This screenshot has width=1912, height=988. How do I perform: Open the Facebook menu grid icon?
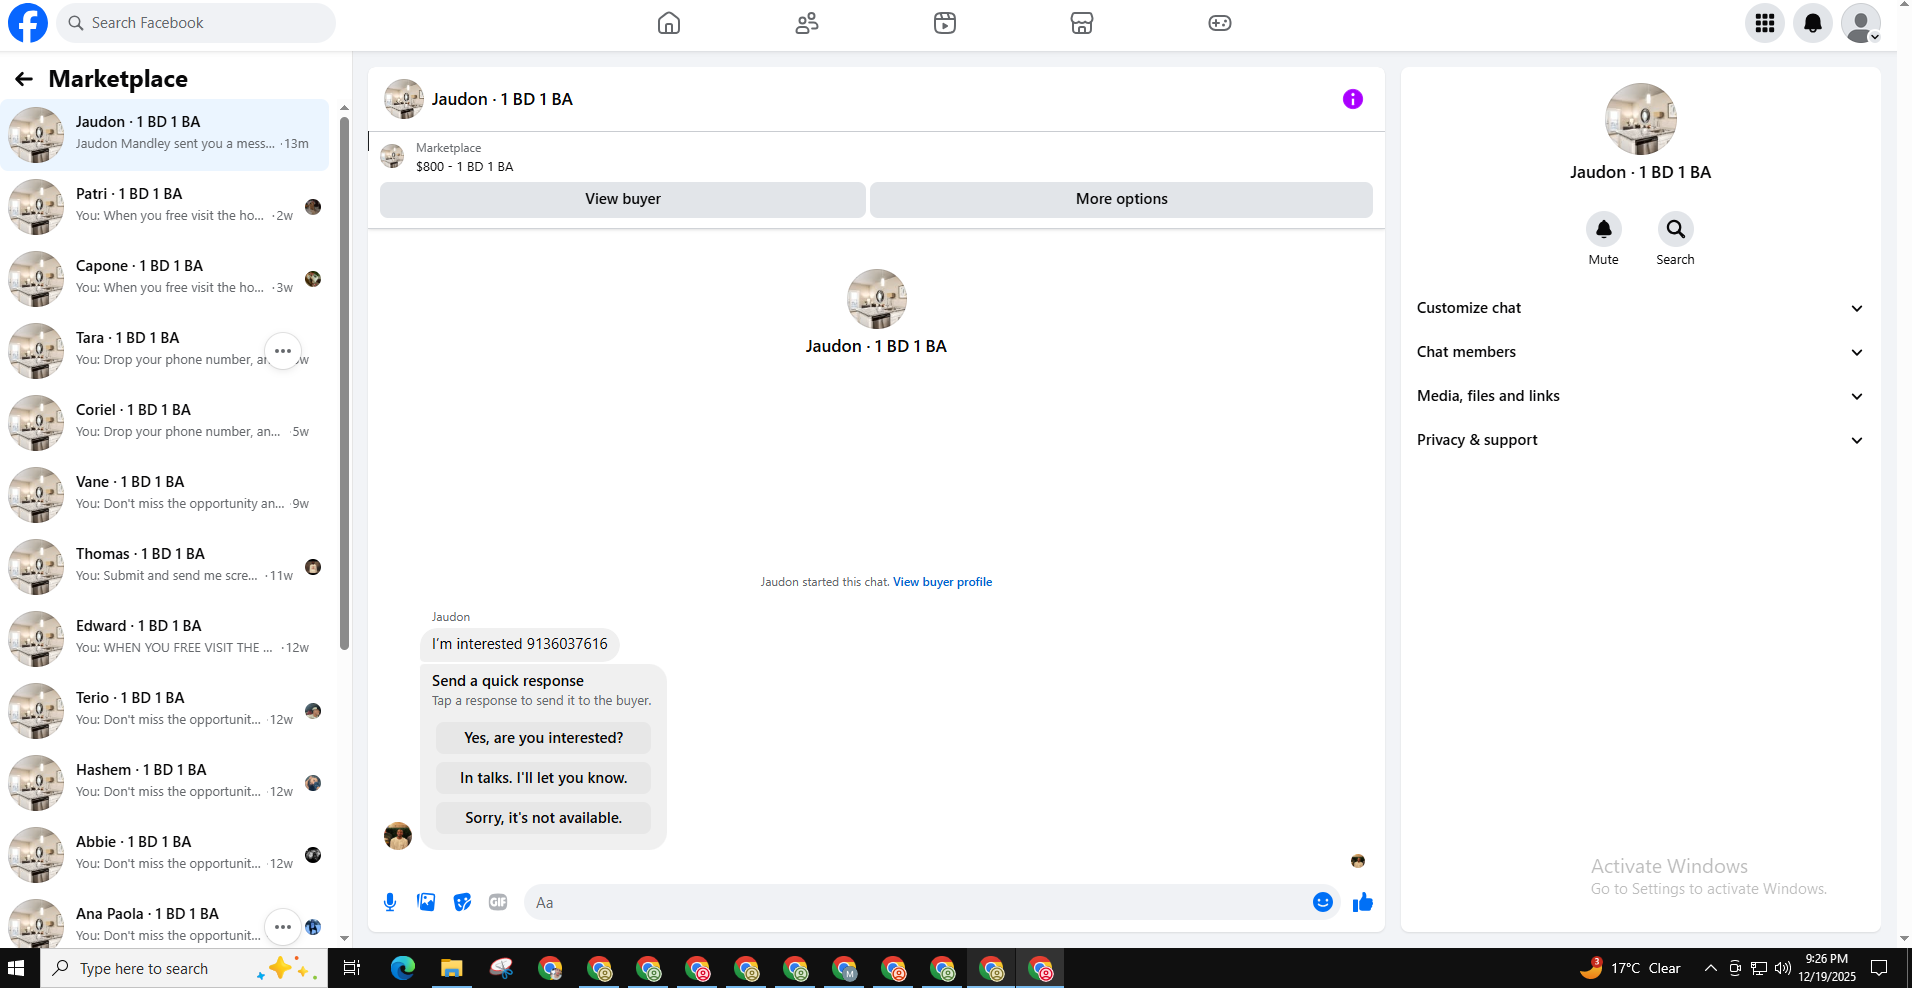pos(1765,23)
